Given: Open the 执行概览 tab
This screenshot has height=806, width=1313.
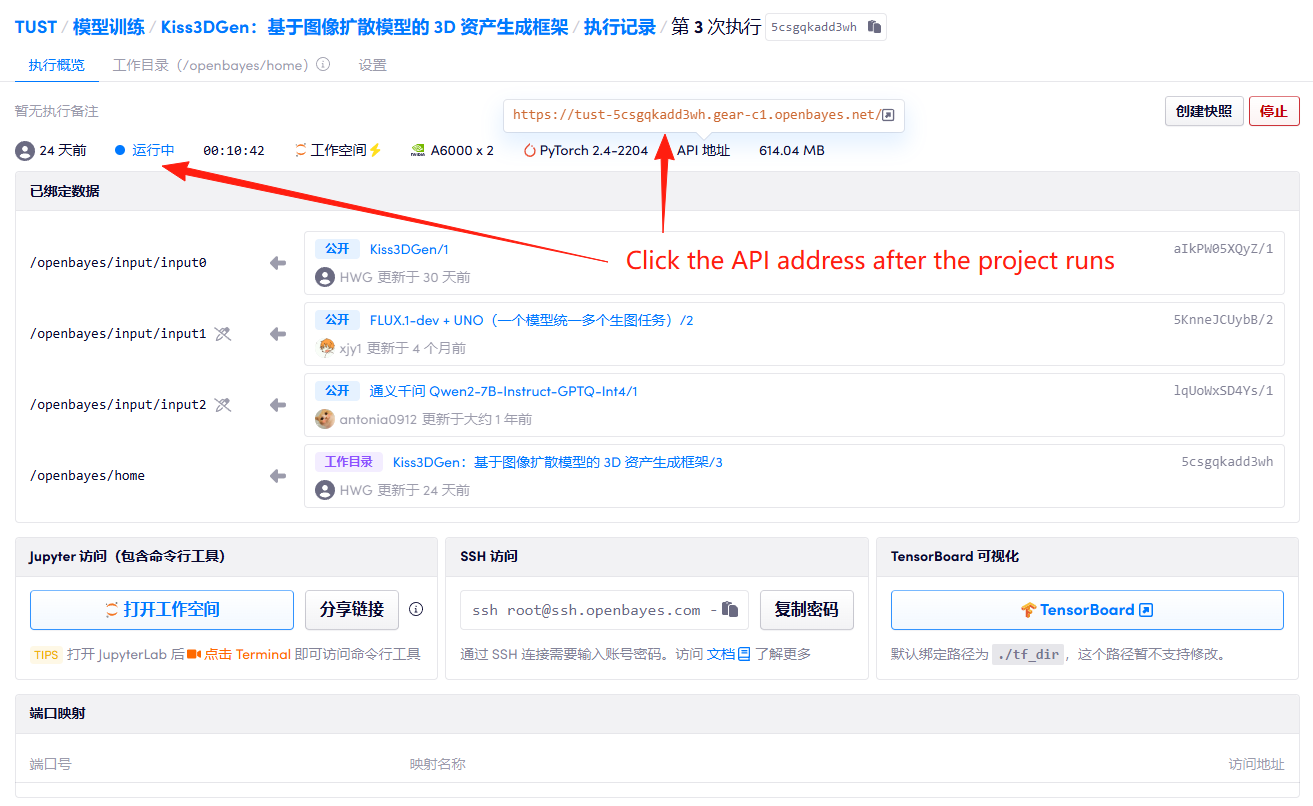Looking at the screenshot, I should click(57, 65).
